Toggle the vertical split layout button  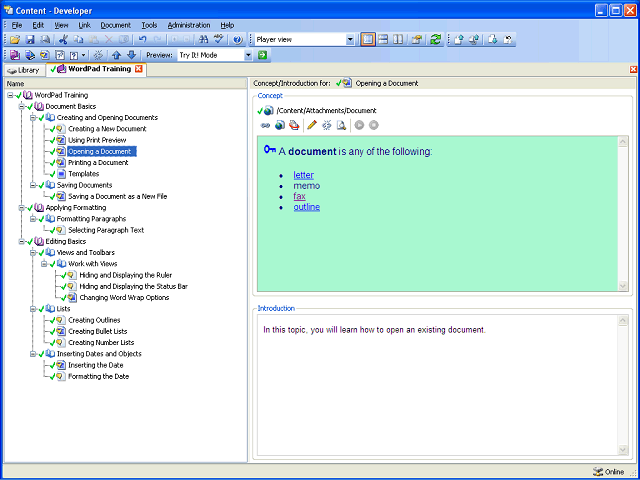pos(398,40)
